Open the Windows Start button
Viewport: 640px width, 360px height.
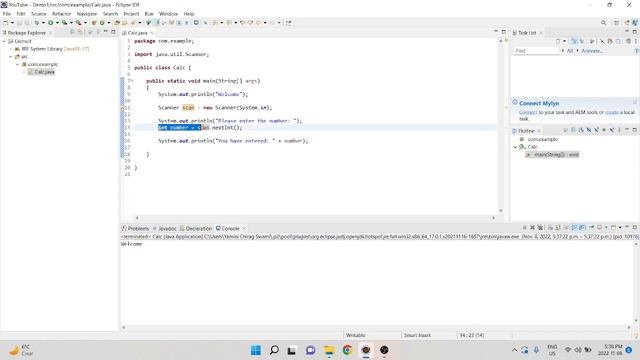coord(256,350)
